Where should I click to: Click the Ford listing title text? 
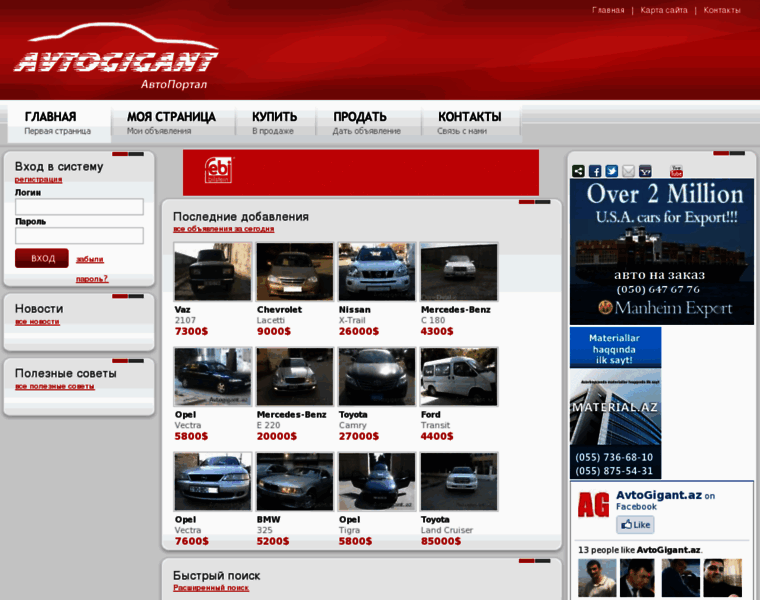tap(430, 415)
